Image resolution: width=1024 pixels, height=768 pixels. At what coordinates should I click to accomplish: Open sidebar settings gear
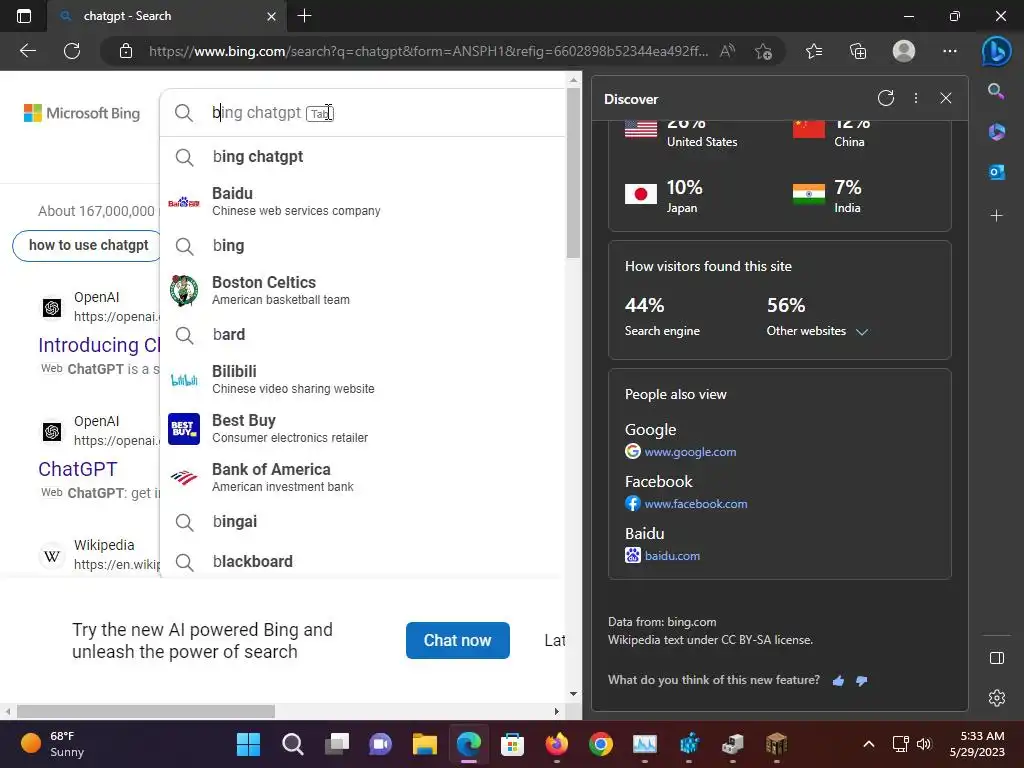tap(997, 697)
